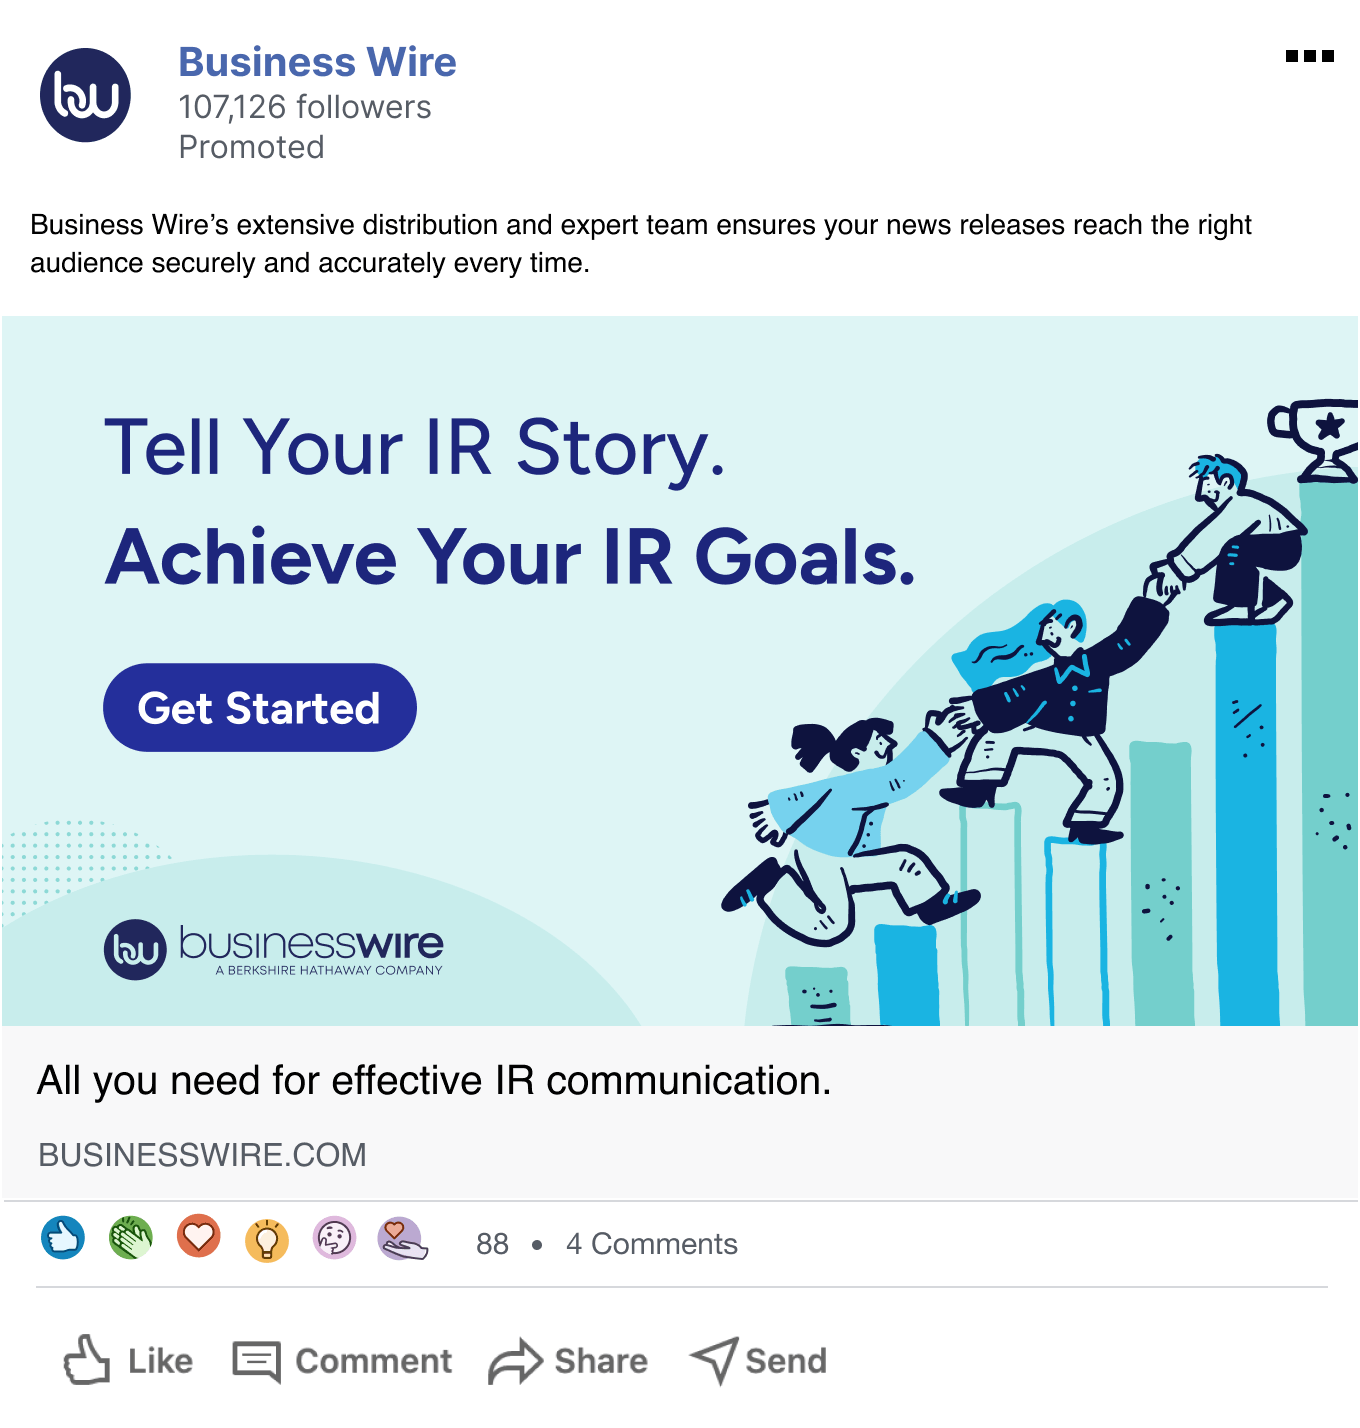1360x1428 pixels.
Task: Open the 4 Comments link
Action: click(x=651, y=1244)
